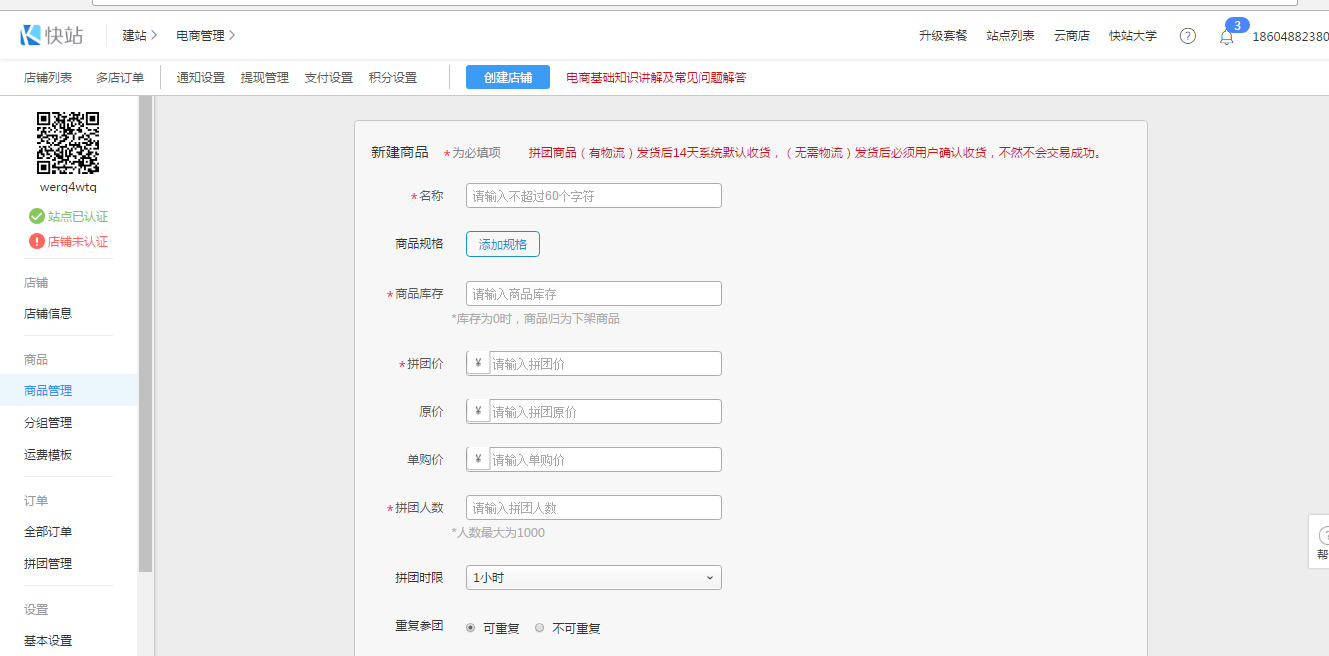
Task: Open 商品管理 in the sidebar
Action: [x=48, y=391]
